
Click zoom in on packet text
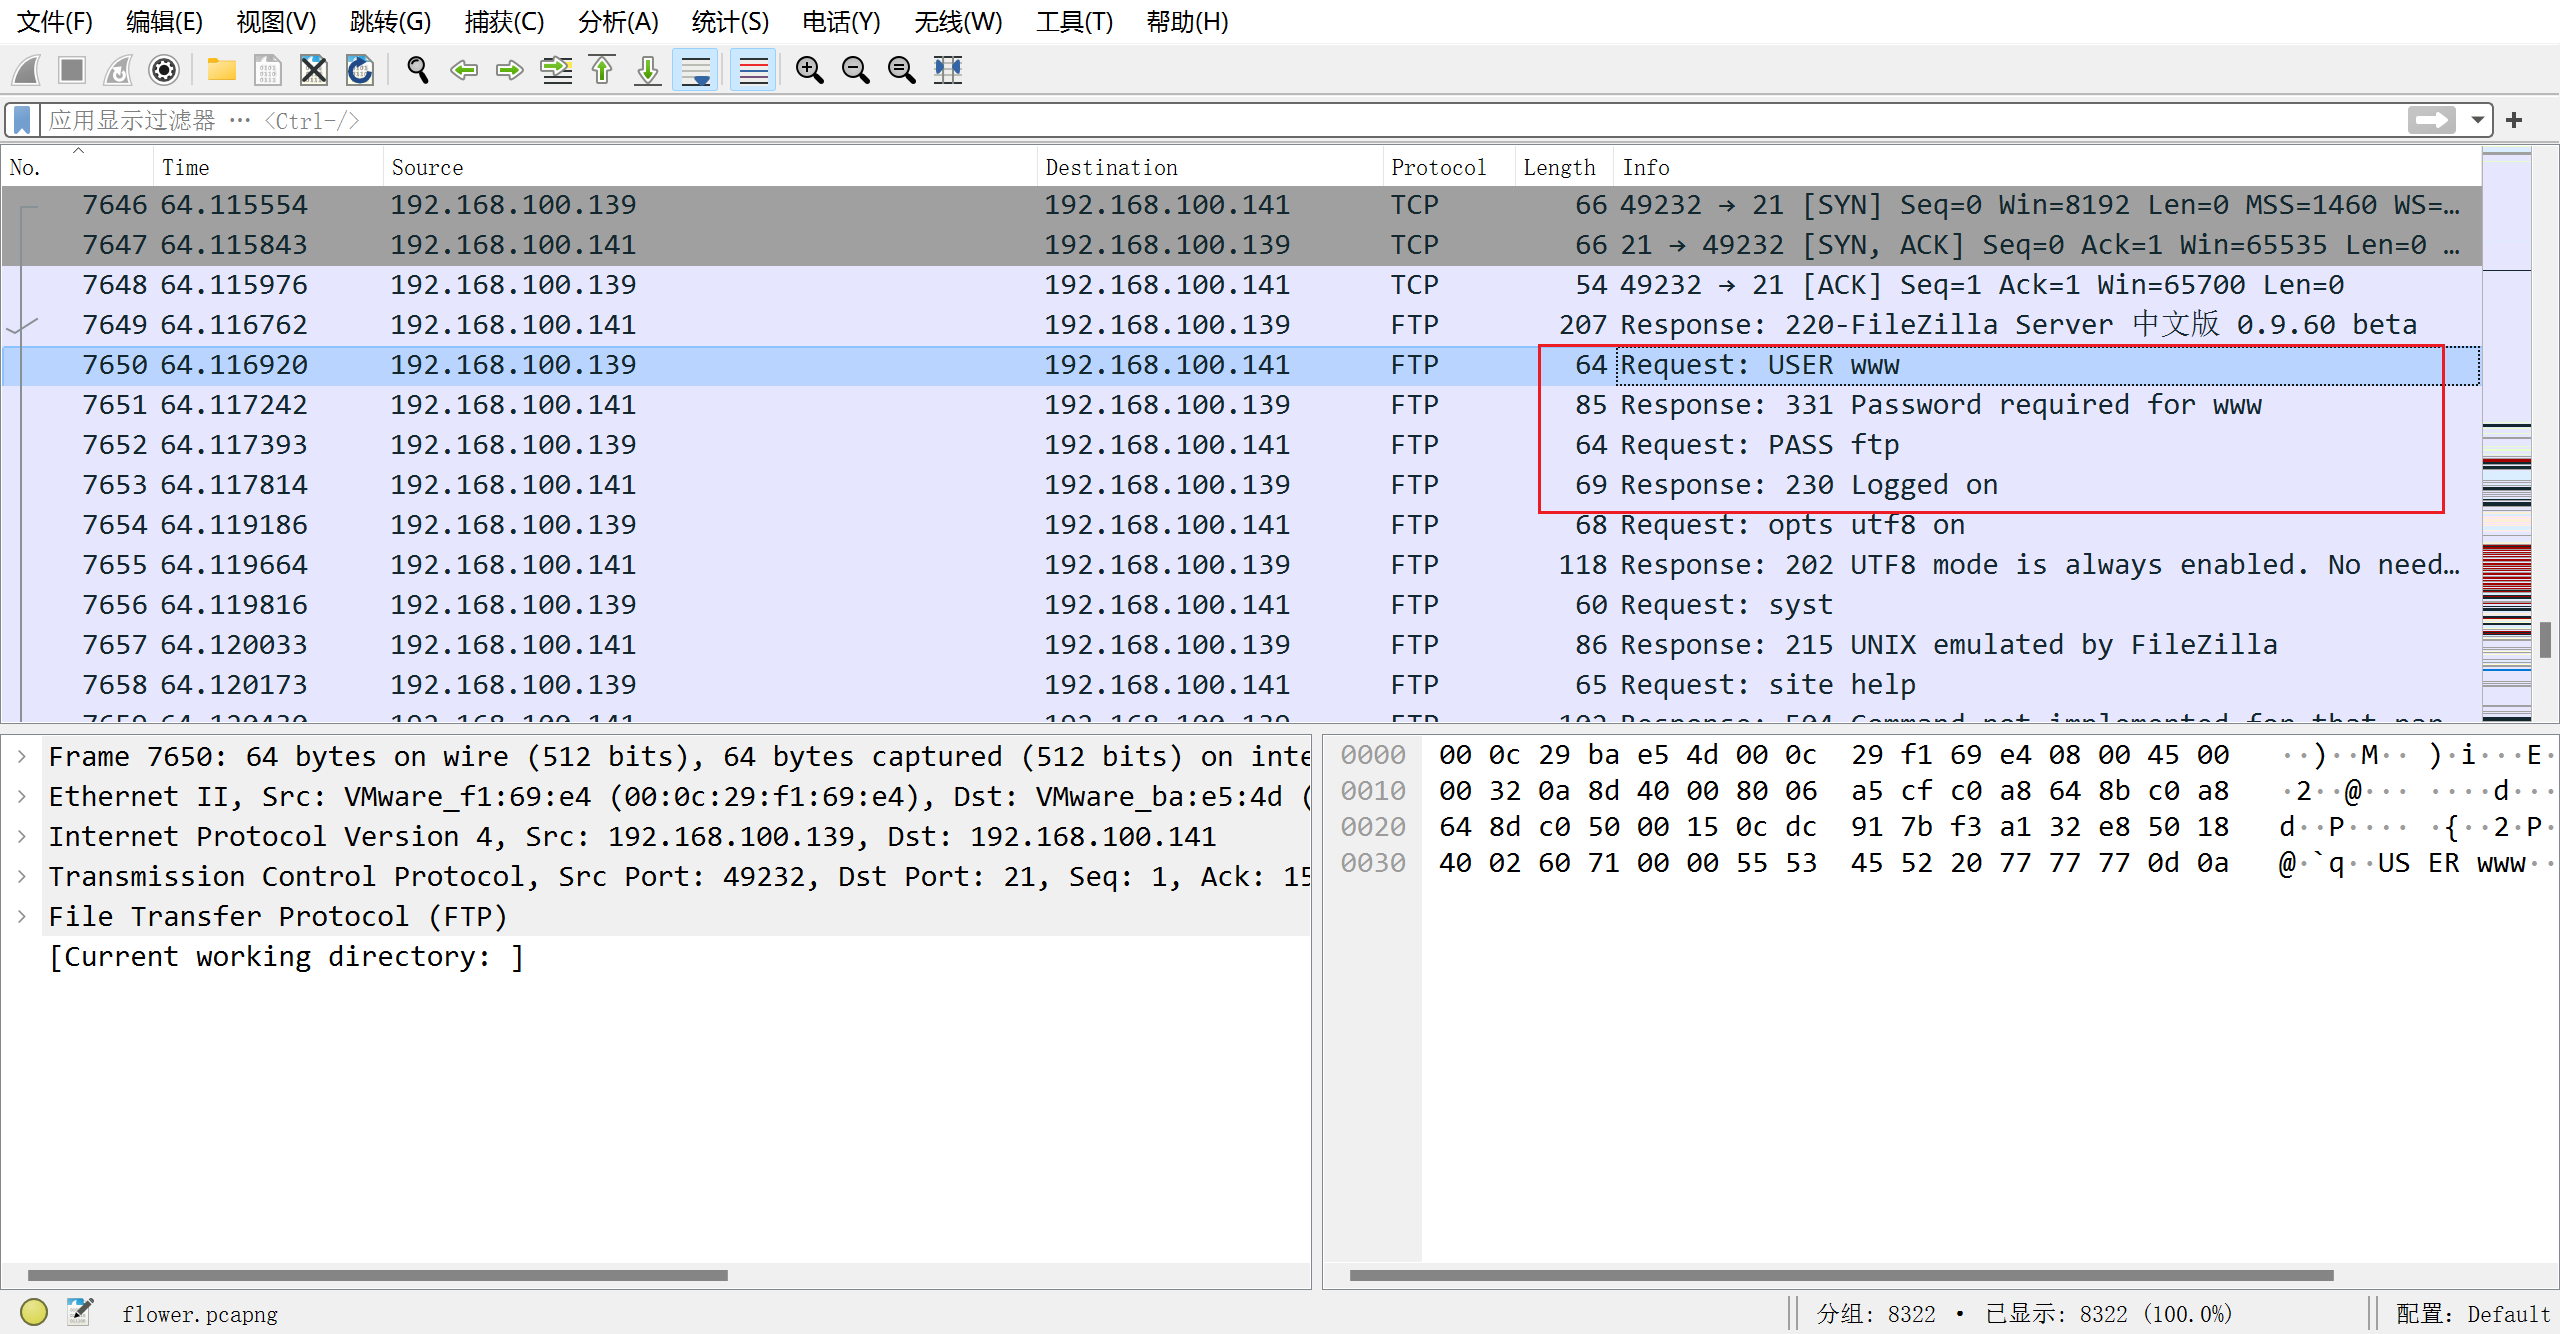809,70
